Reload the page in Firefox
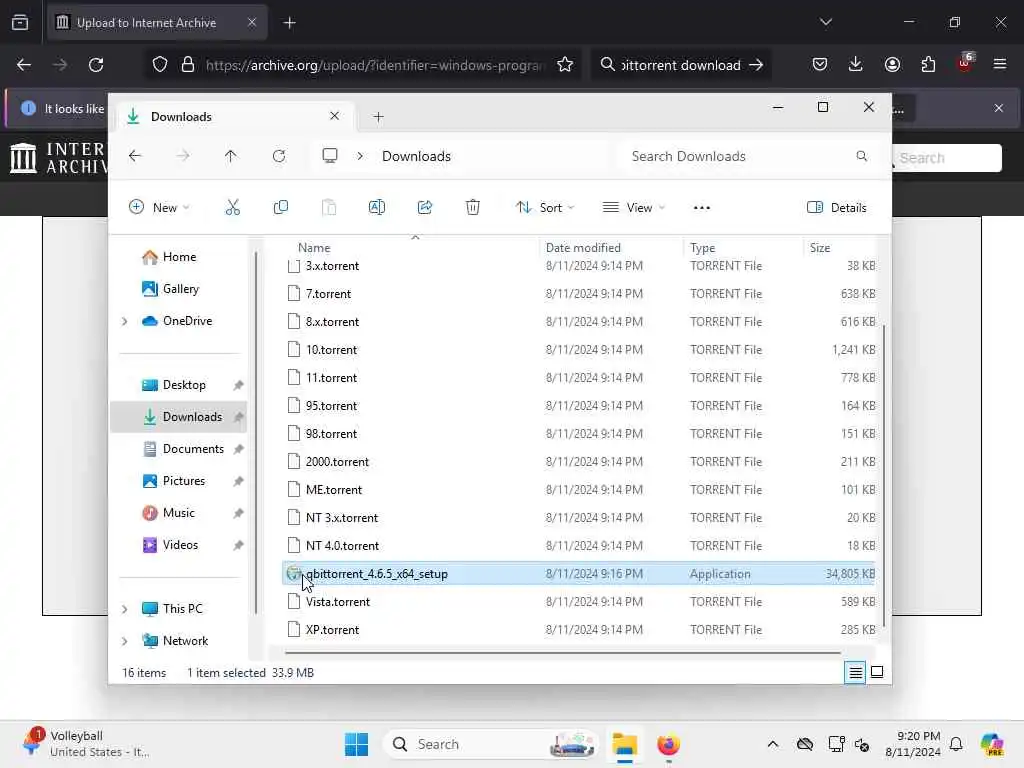This screenshot has width=1024, height=768. pos(96,65)
